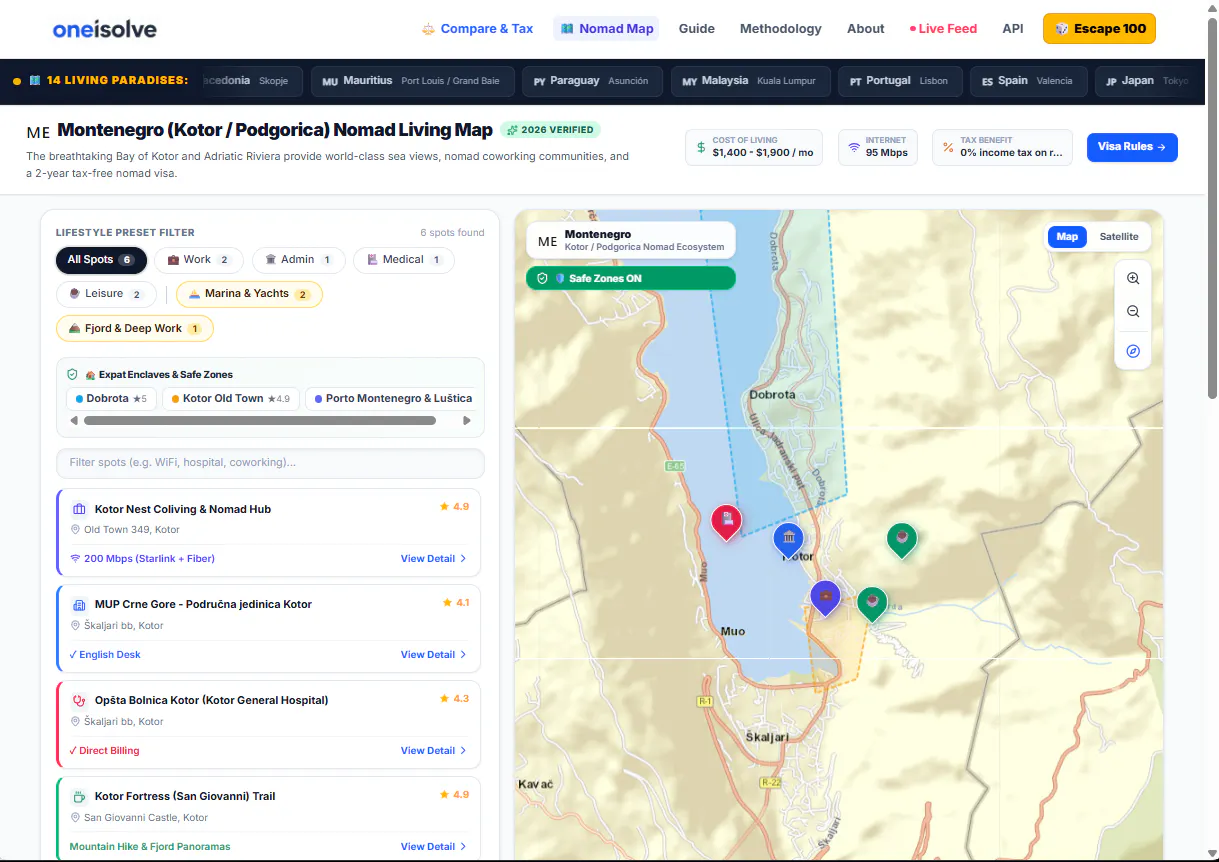This screenshot has width=1219, height=862.
Task: Click the Escape 100 button
Action: (x=1099, y=29)
